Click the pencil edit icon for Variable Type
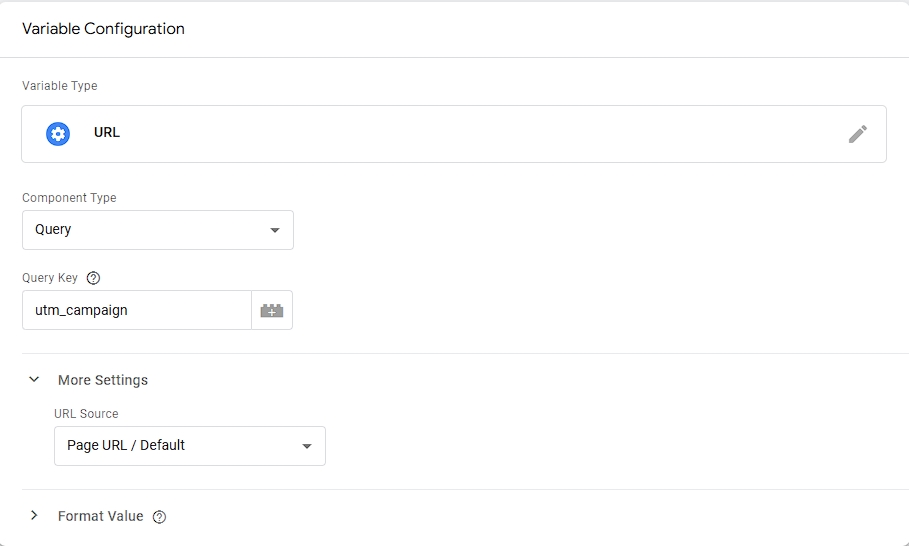 point(857,134)
